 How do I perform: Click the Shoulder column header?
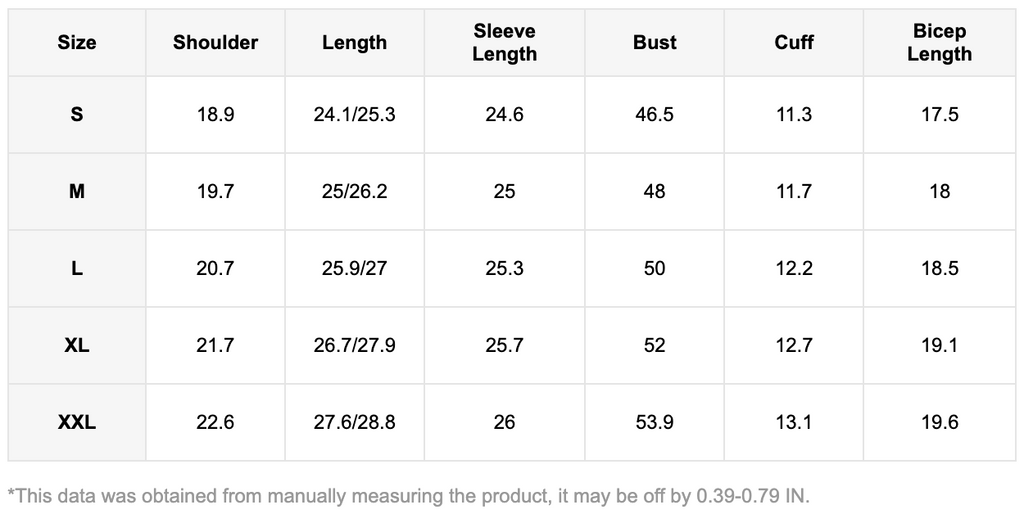pyautogui.click(x=215, y=42)
